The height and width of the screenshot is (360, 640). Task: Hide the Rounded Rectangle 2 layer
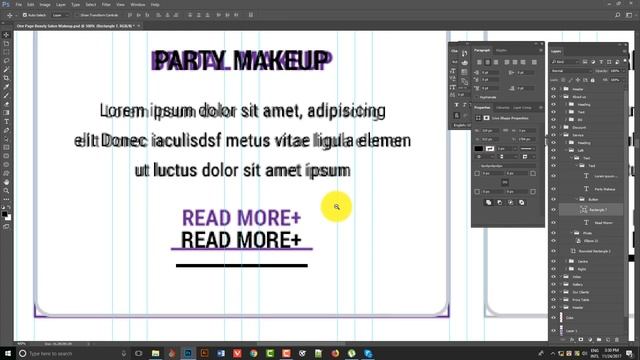click(553, 251)
